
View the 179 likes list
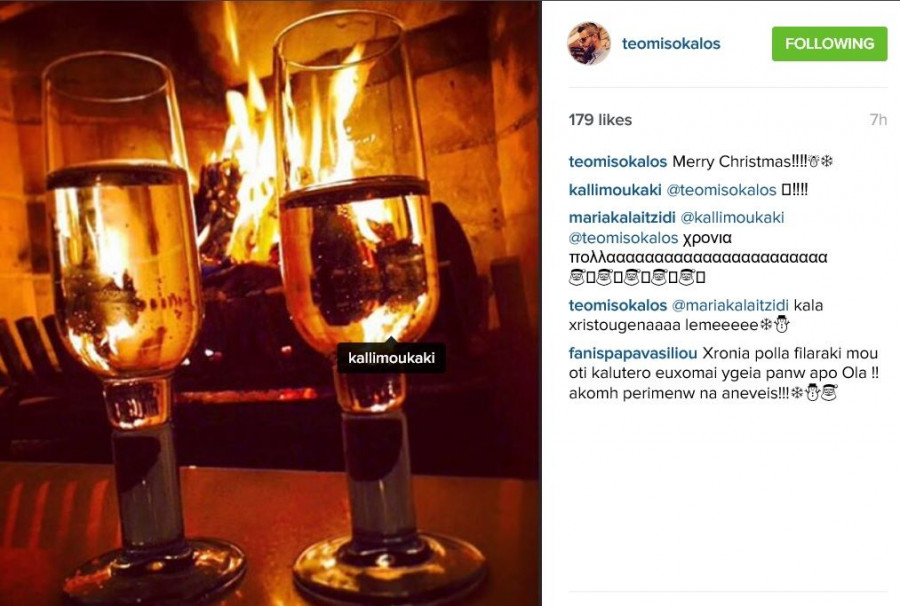pos(600,119)
